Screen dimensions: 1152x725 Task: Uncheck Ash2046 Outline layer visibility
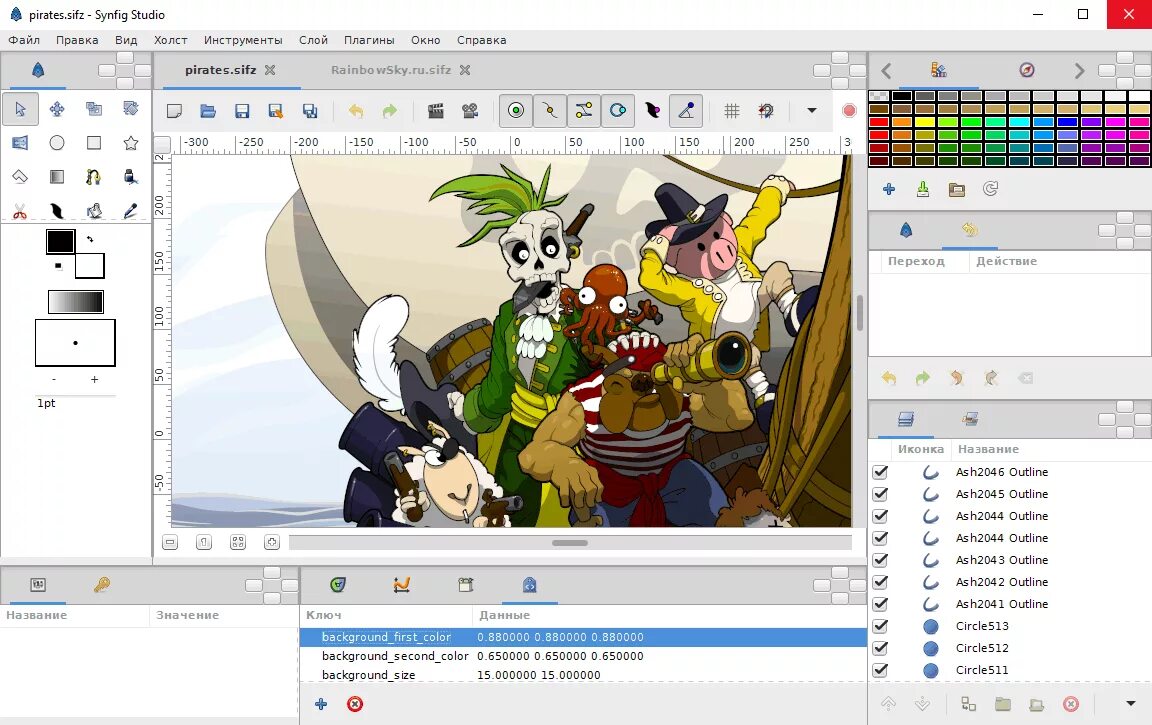[x=880, y=472]
